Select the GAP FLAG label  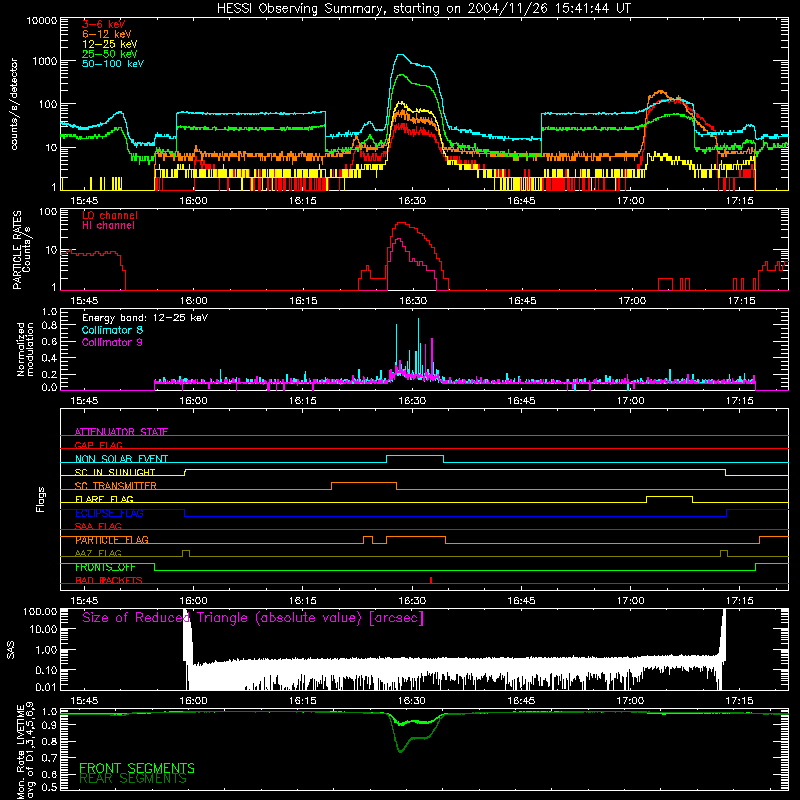(x=98, y=445)
